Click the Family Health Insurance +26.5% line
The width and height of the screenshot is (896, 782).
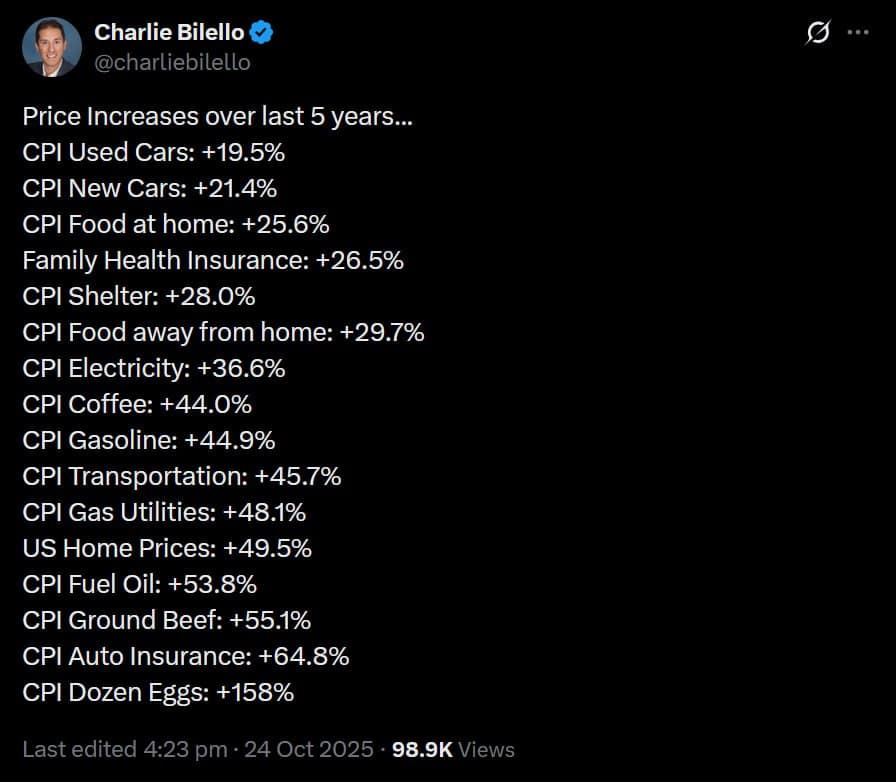tap(213, 260)
